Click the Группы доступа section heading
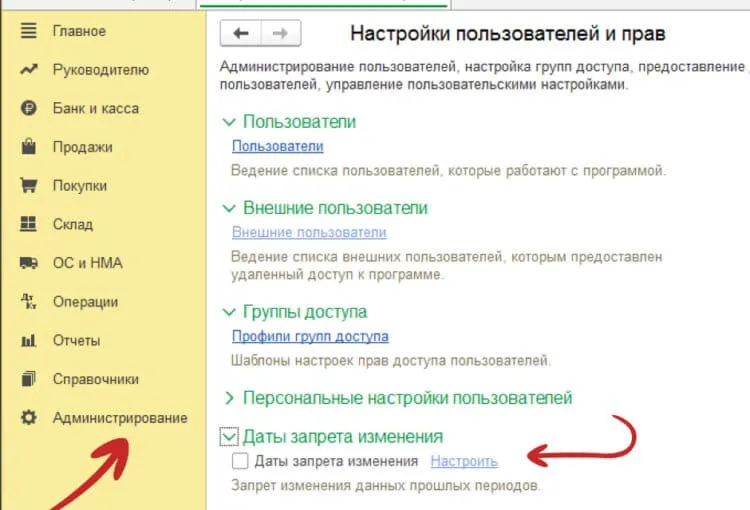750x510 pixels. (x=305, y=312)
